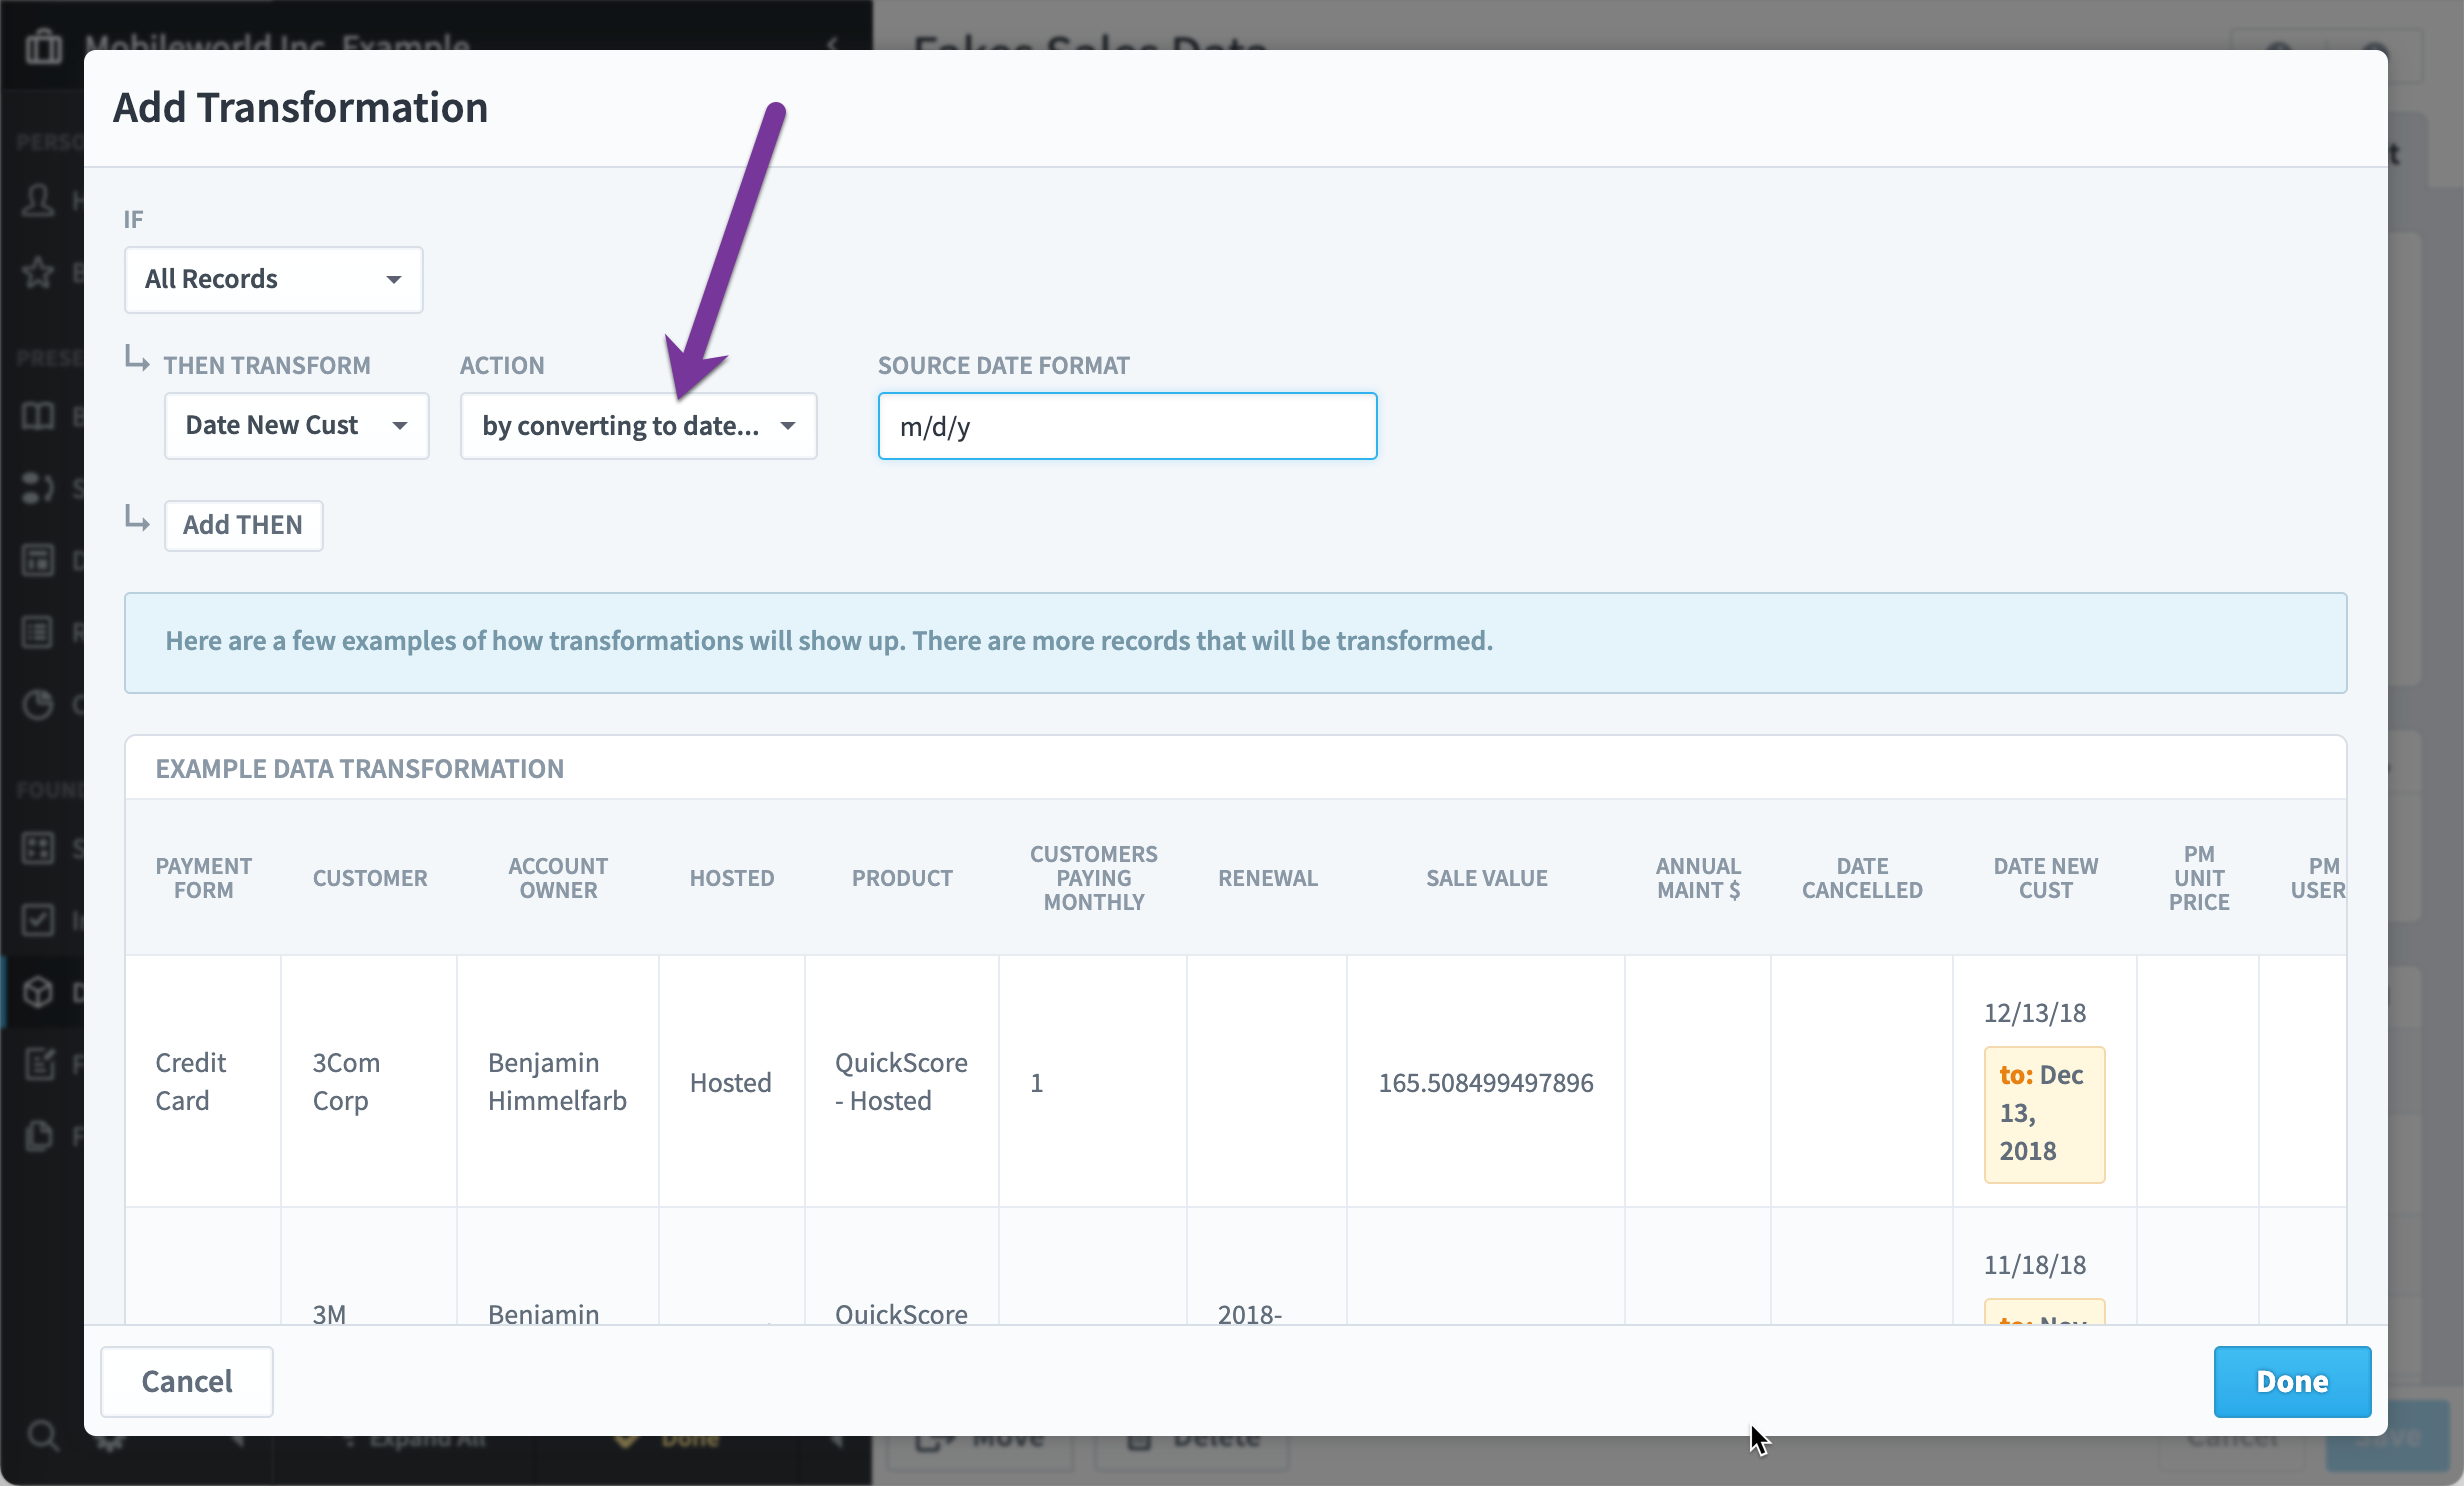Click the magnifier search icon in the background sidebar
This screenshot has height=1486, width=2464.
point(42,1437)
